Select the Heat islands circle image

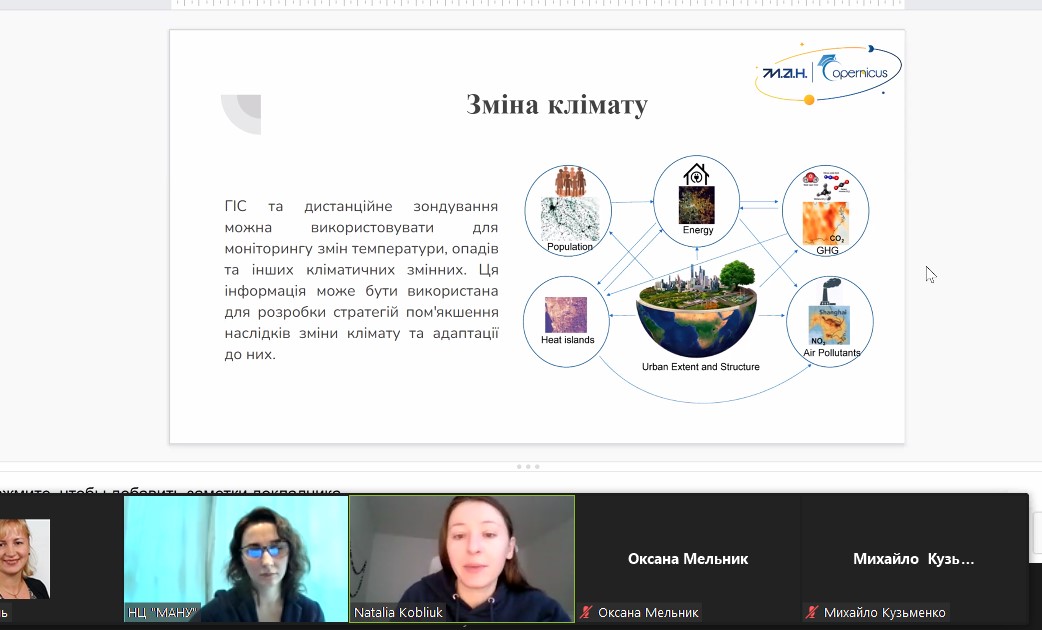(x=567, y=320)
